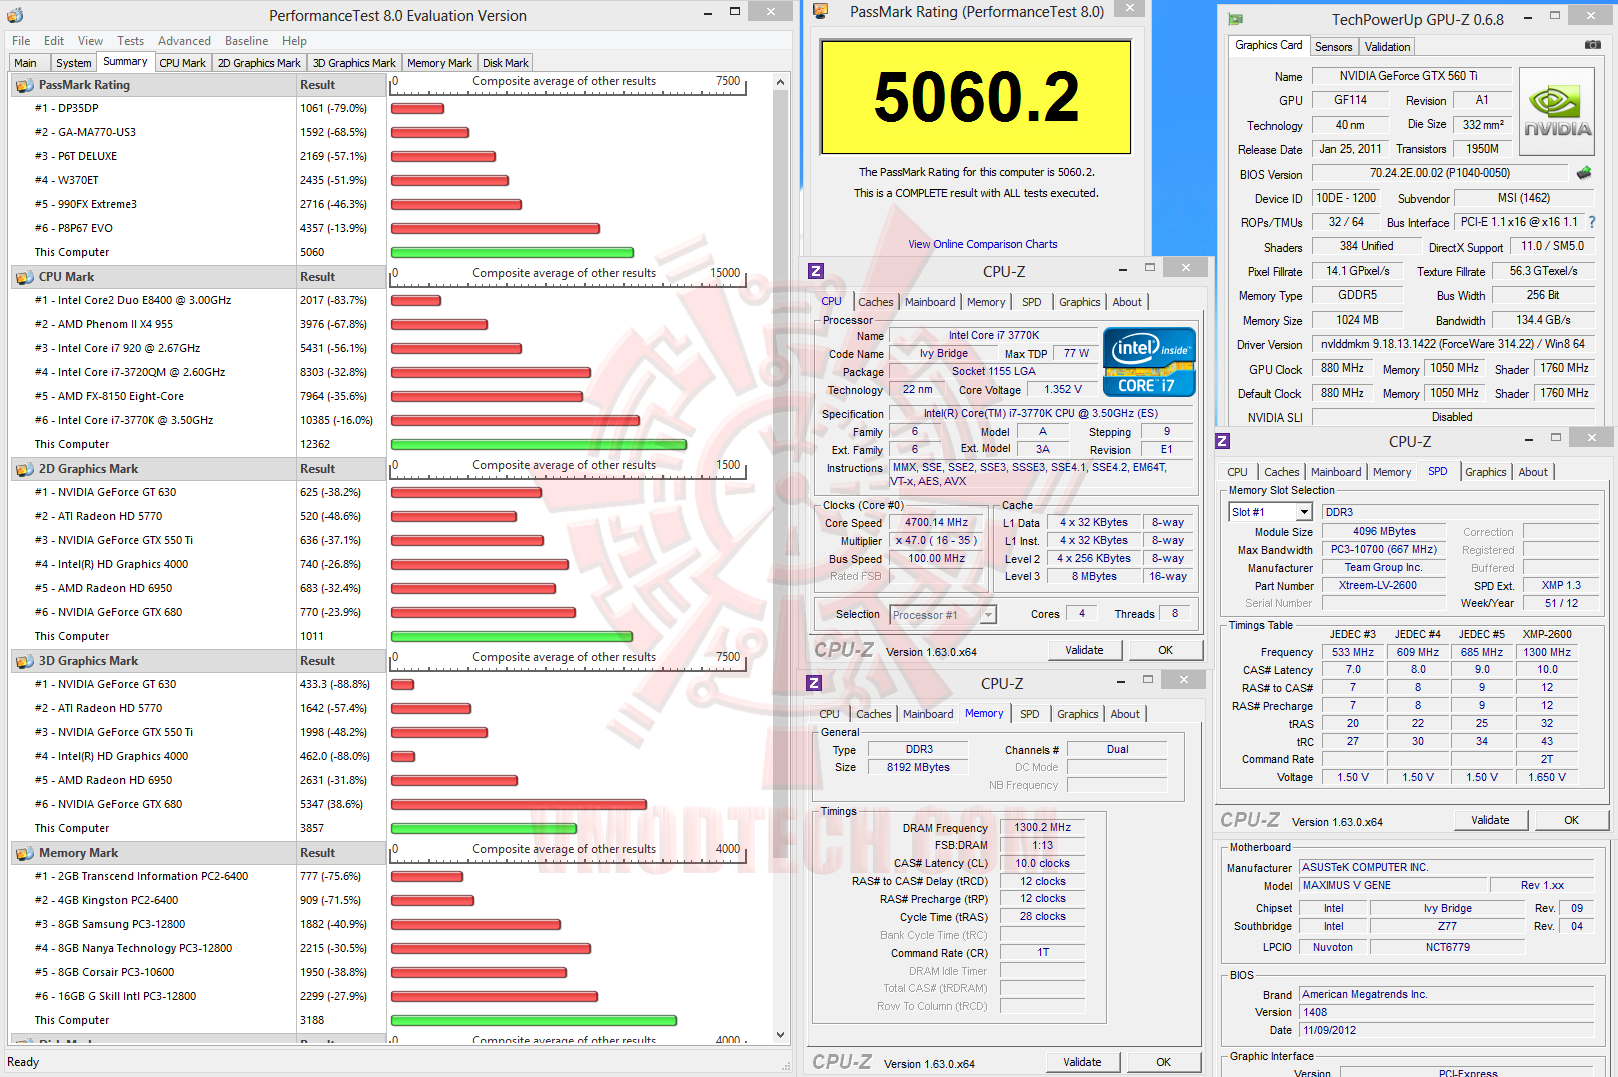
Task: Open the Help menu in PerformanceTest
Action: click(294, 41)
